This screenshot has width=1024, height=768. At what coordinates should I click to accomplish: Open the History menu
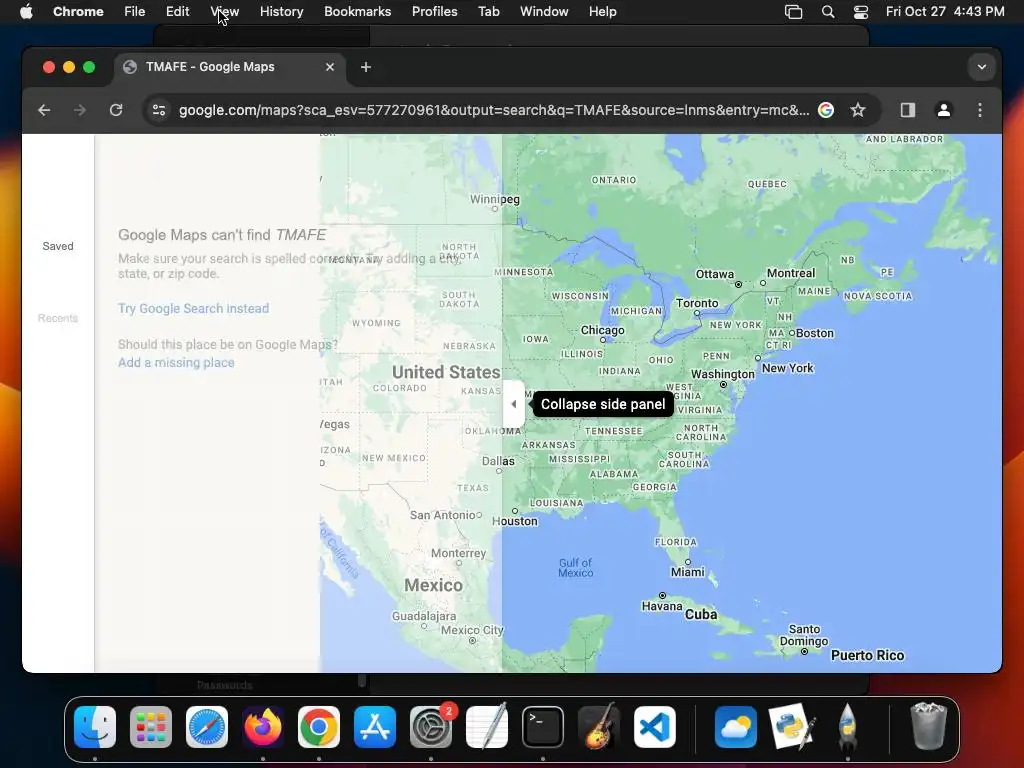point(281,12)
